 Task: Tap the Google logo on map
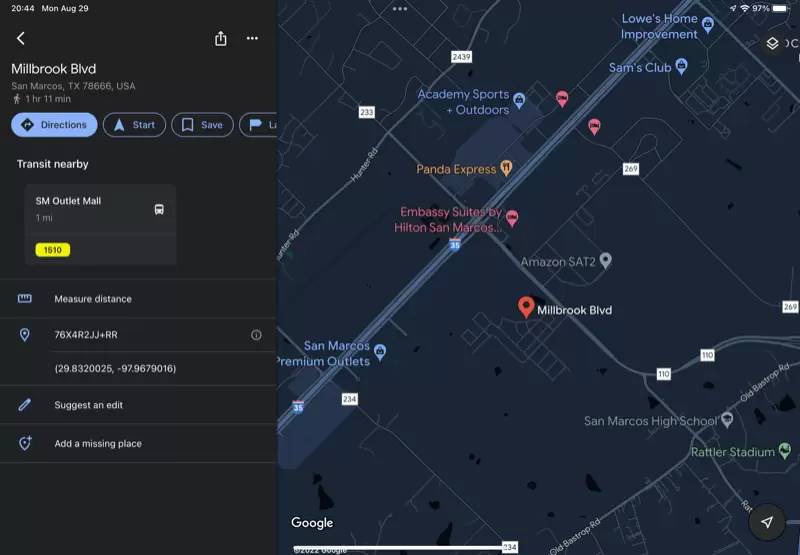coord(312,523)
